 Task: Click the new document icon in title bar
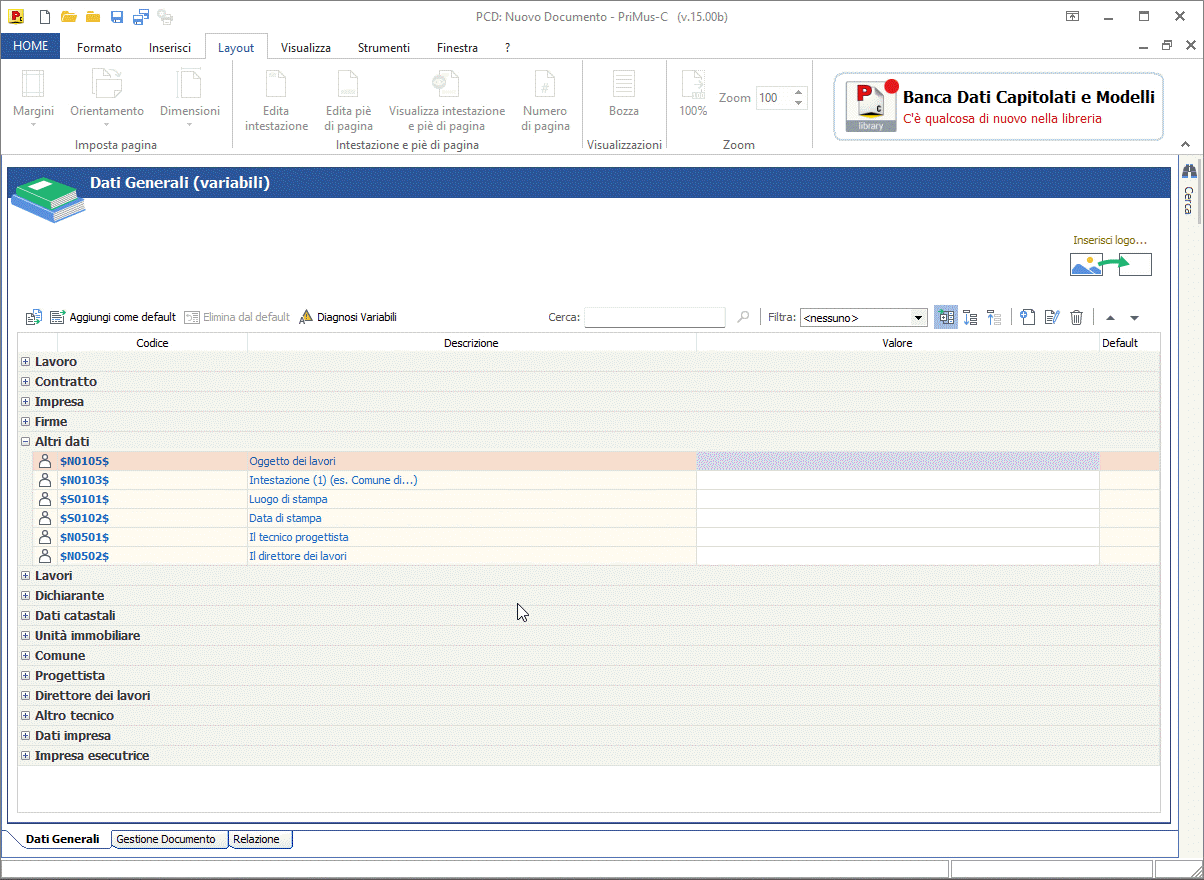click(x=44, y=17)
